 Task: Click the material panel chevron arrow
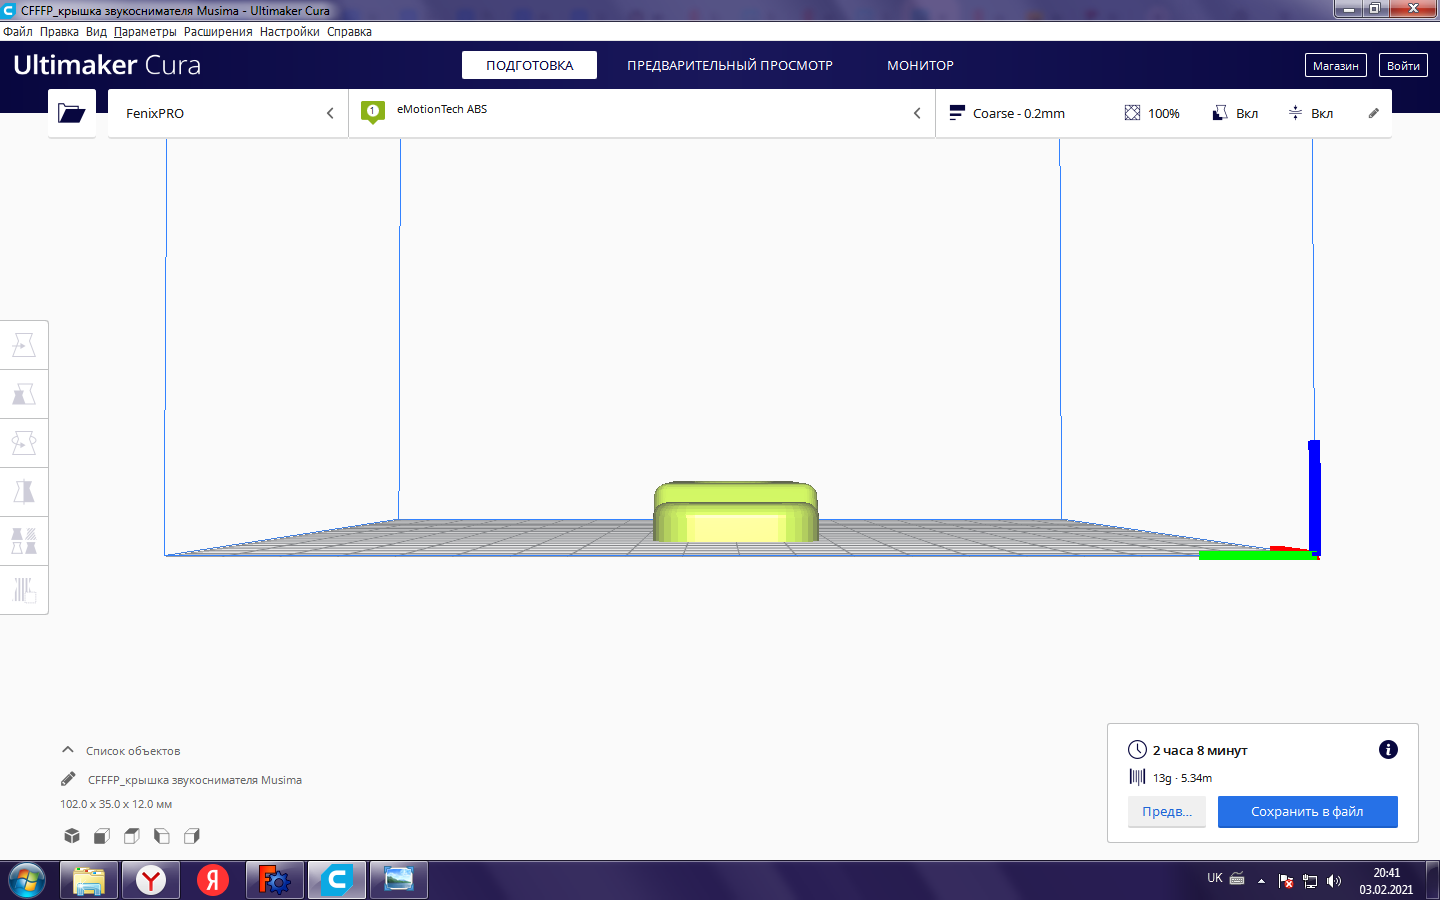tap(917, 113)
